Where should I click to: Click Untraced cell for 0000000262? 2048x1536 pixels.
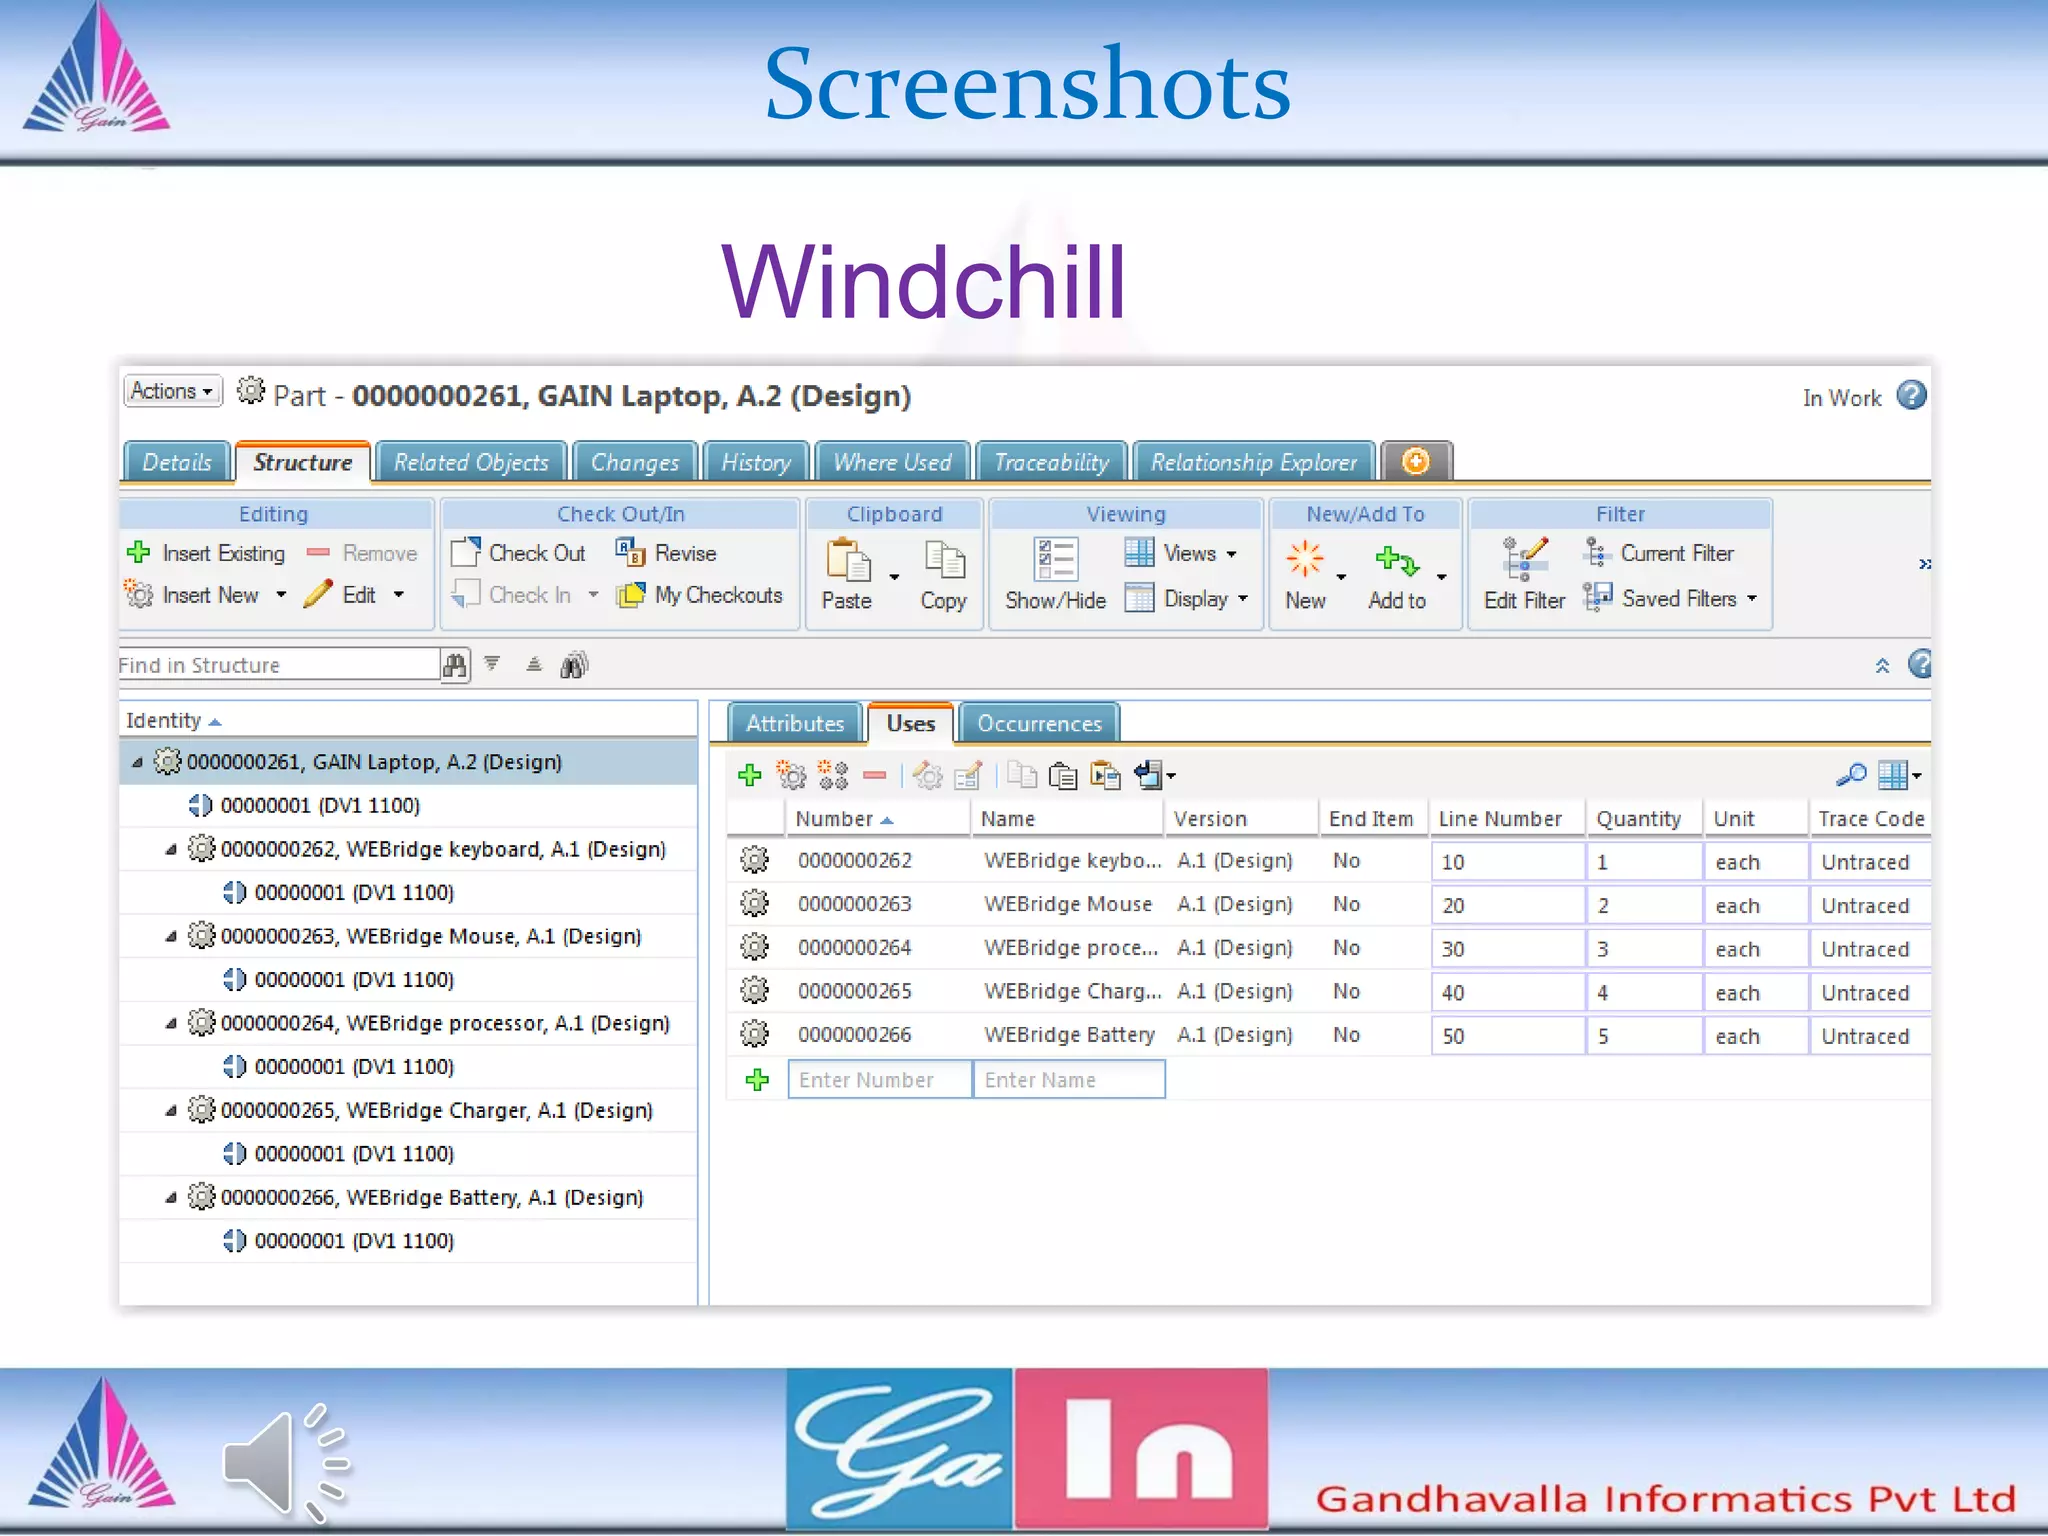pyautogui.click(x=1869, y=862)
